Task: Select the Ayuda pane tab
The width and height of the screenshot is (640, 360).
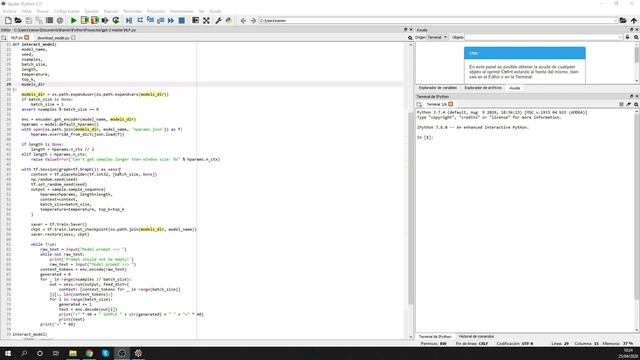Action: click(515, 88)
